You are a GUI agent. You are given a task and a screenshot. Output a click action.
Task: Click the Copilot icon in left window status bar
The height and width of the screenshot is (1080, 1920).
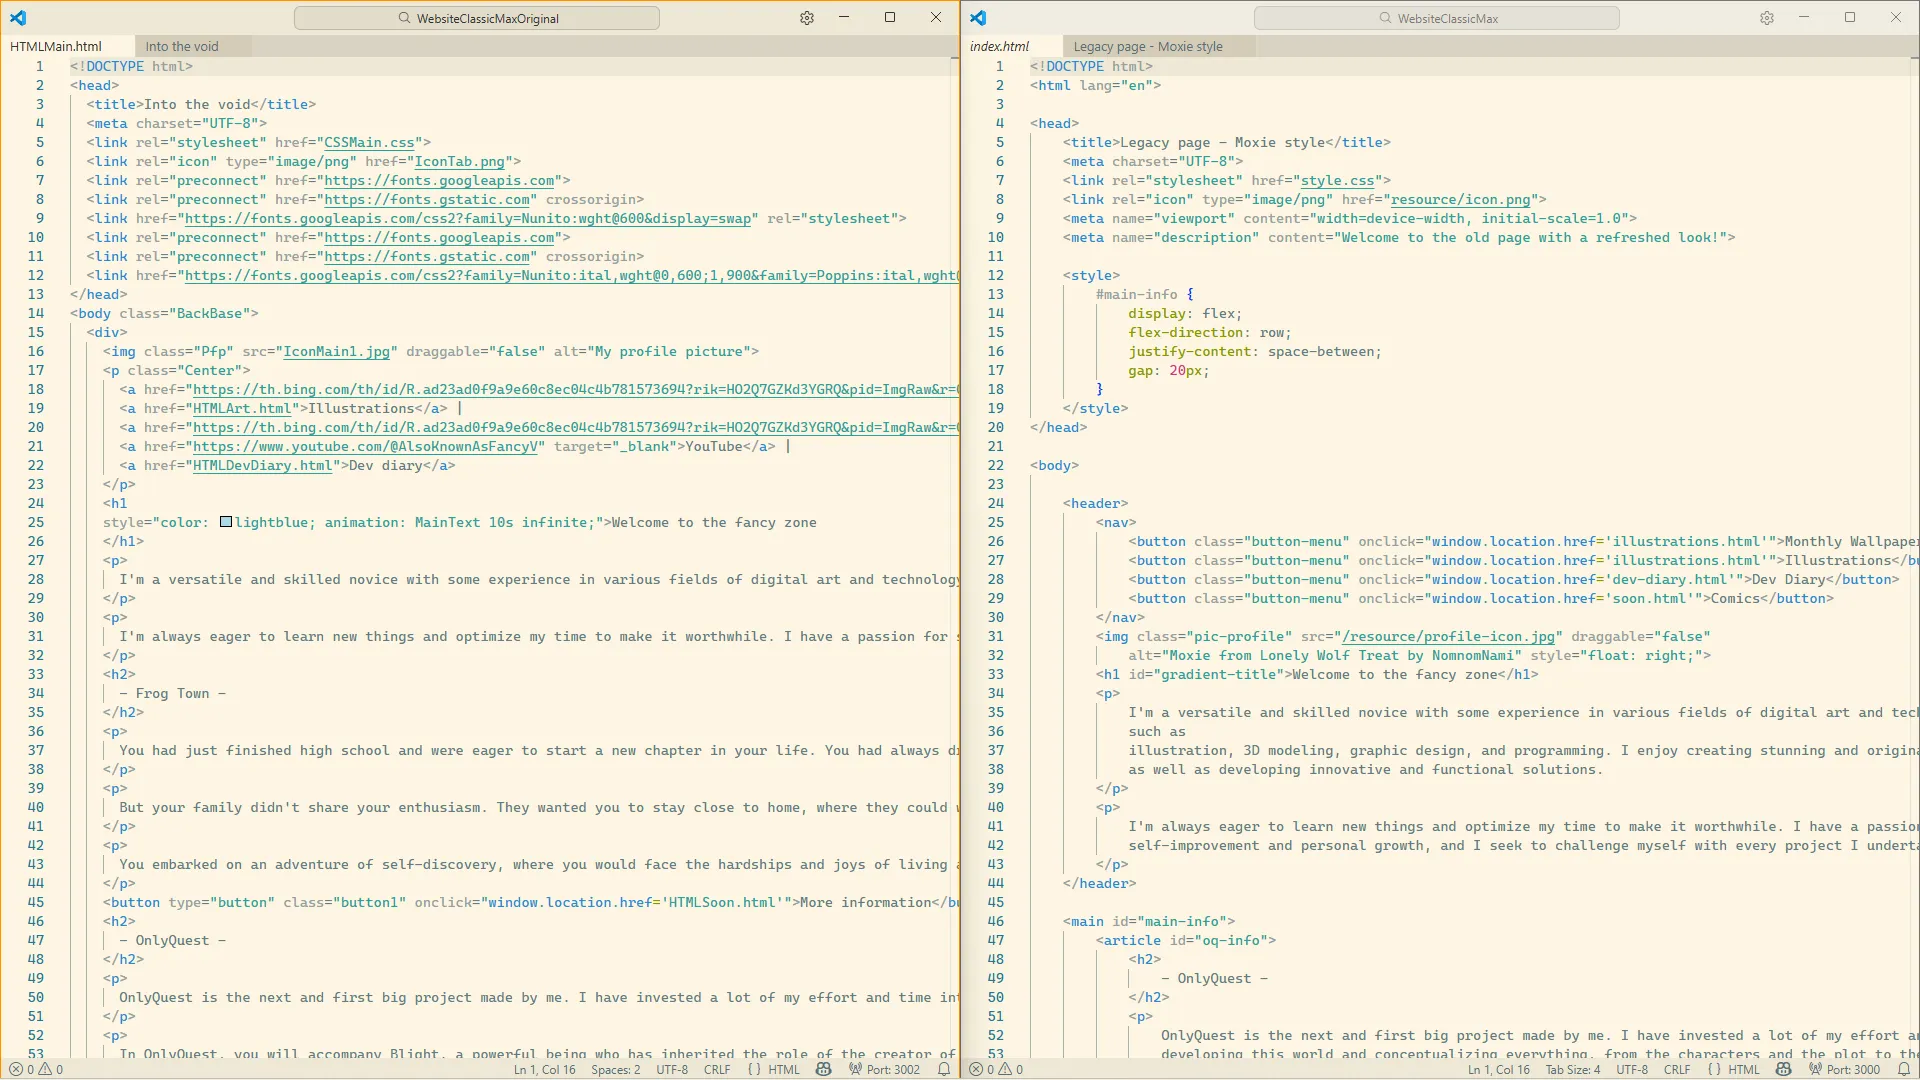click(x=823, y=1069)
